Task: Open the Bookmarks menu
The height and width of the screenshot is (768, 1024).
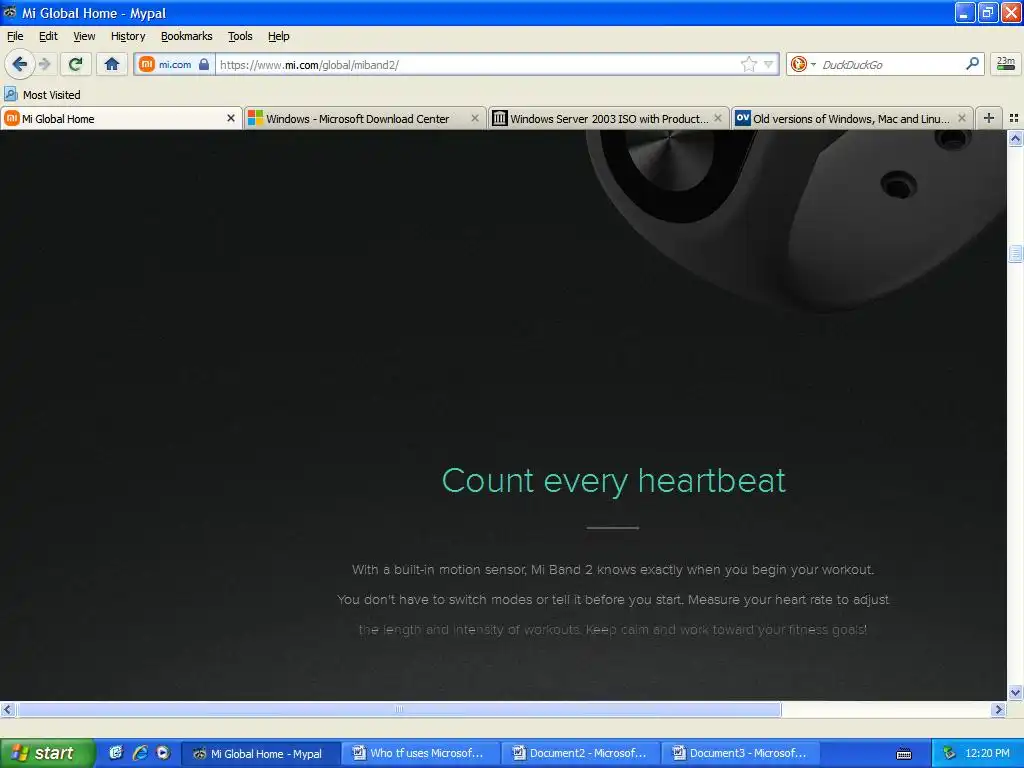Action: tap(187, 36)
